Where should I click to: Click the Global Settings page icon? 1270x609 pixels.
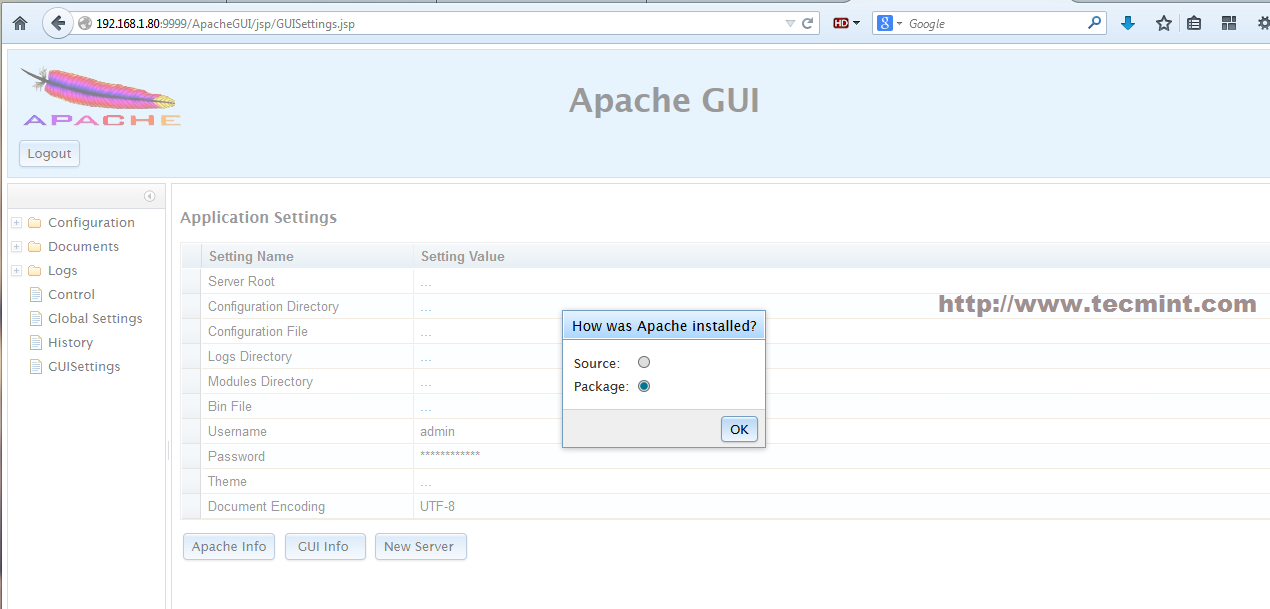36,318
